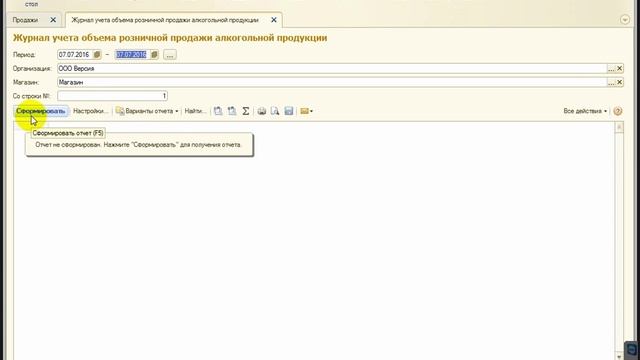The width and height of the screenshot is (640, 360).
Task: Click the Организация input field
Action: point(332,69)
